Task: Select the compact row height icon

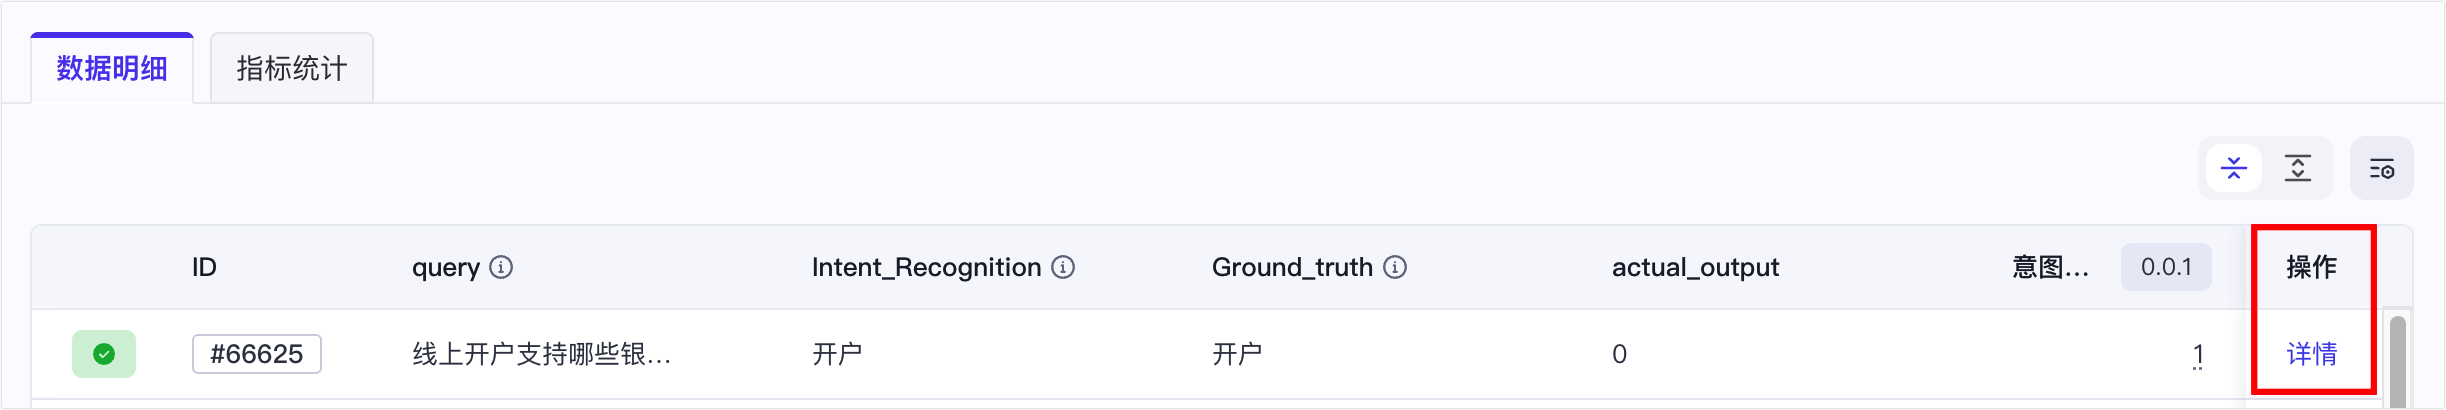Action: point(2233,168)
